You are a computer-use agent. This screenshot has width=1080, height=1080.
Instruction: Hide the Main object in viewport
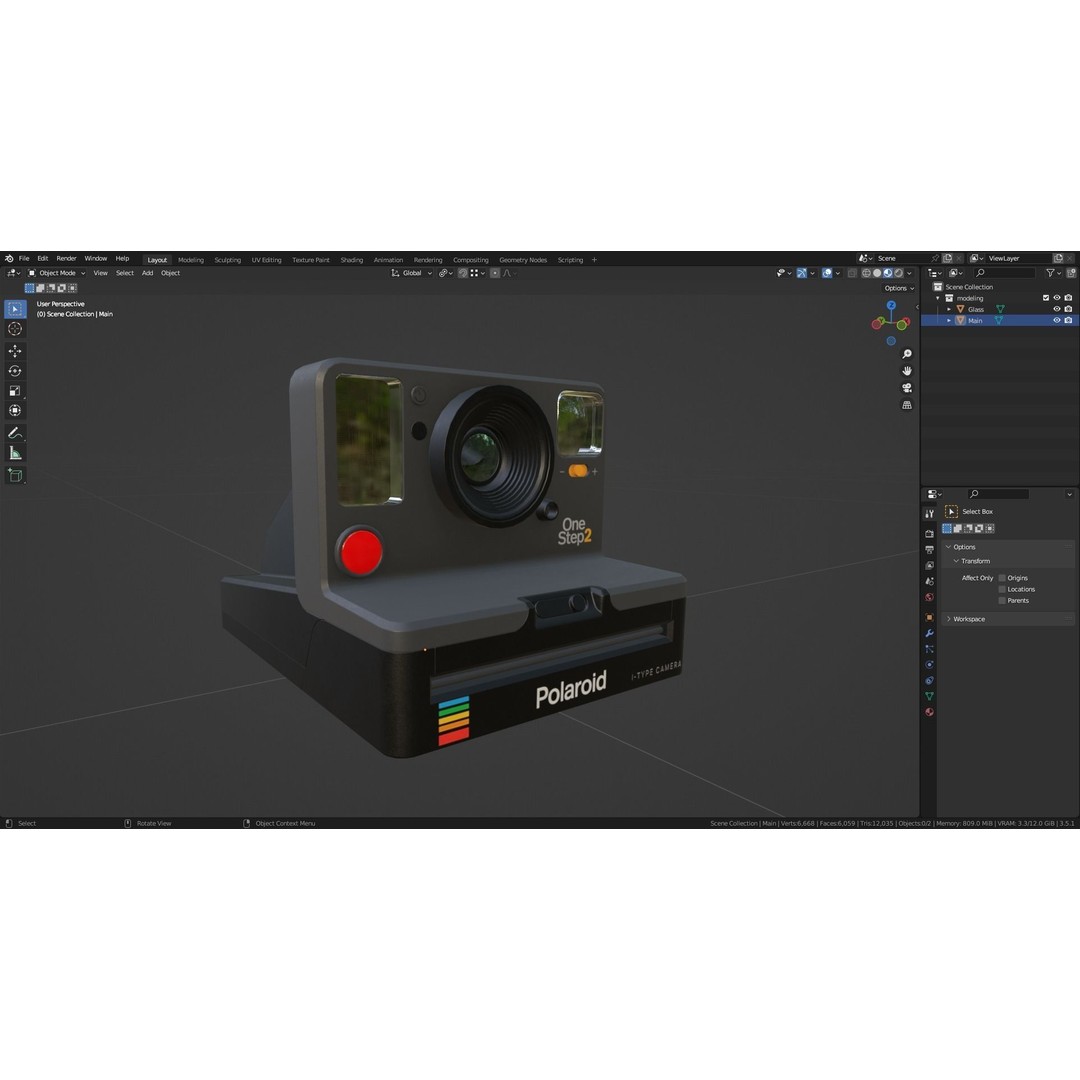click(1057, 320)
